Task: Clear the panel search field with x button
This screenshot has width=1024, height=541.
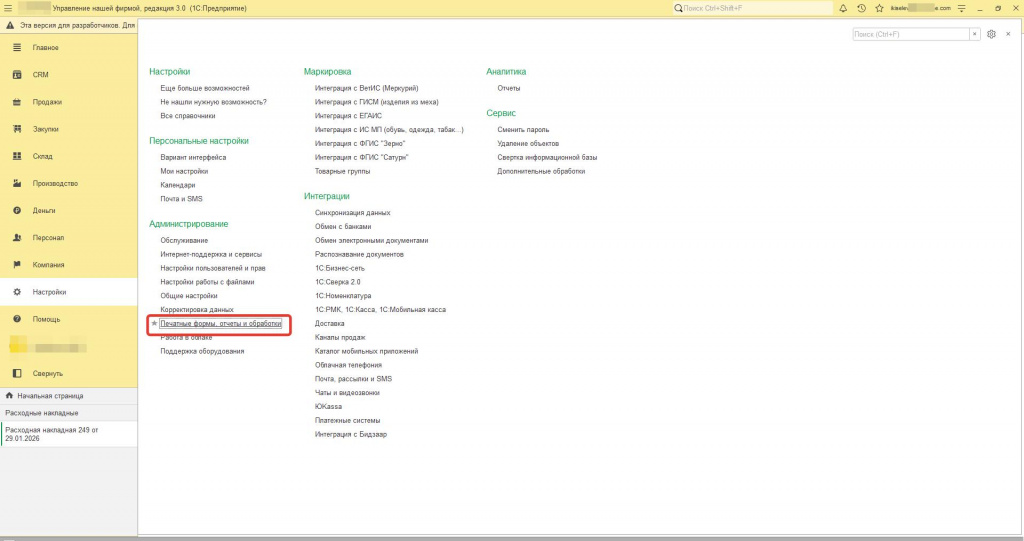Action: coord(974,34)
